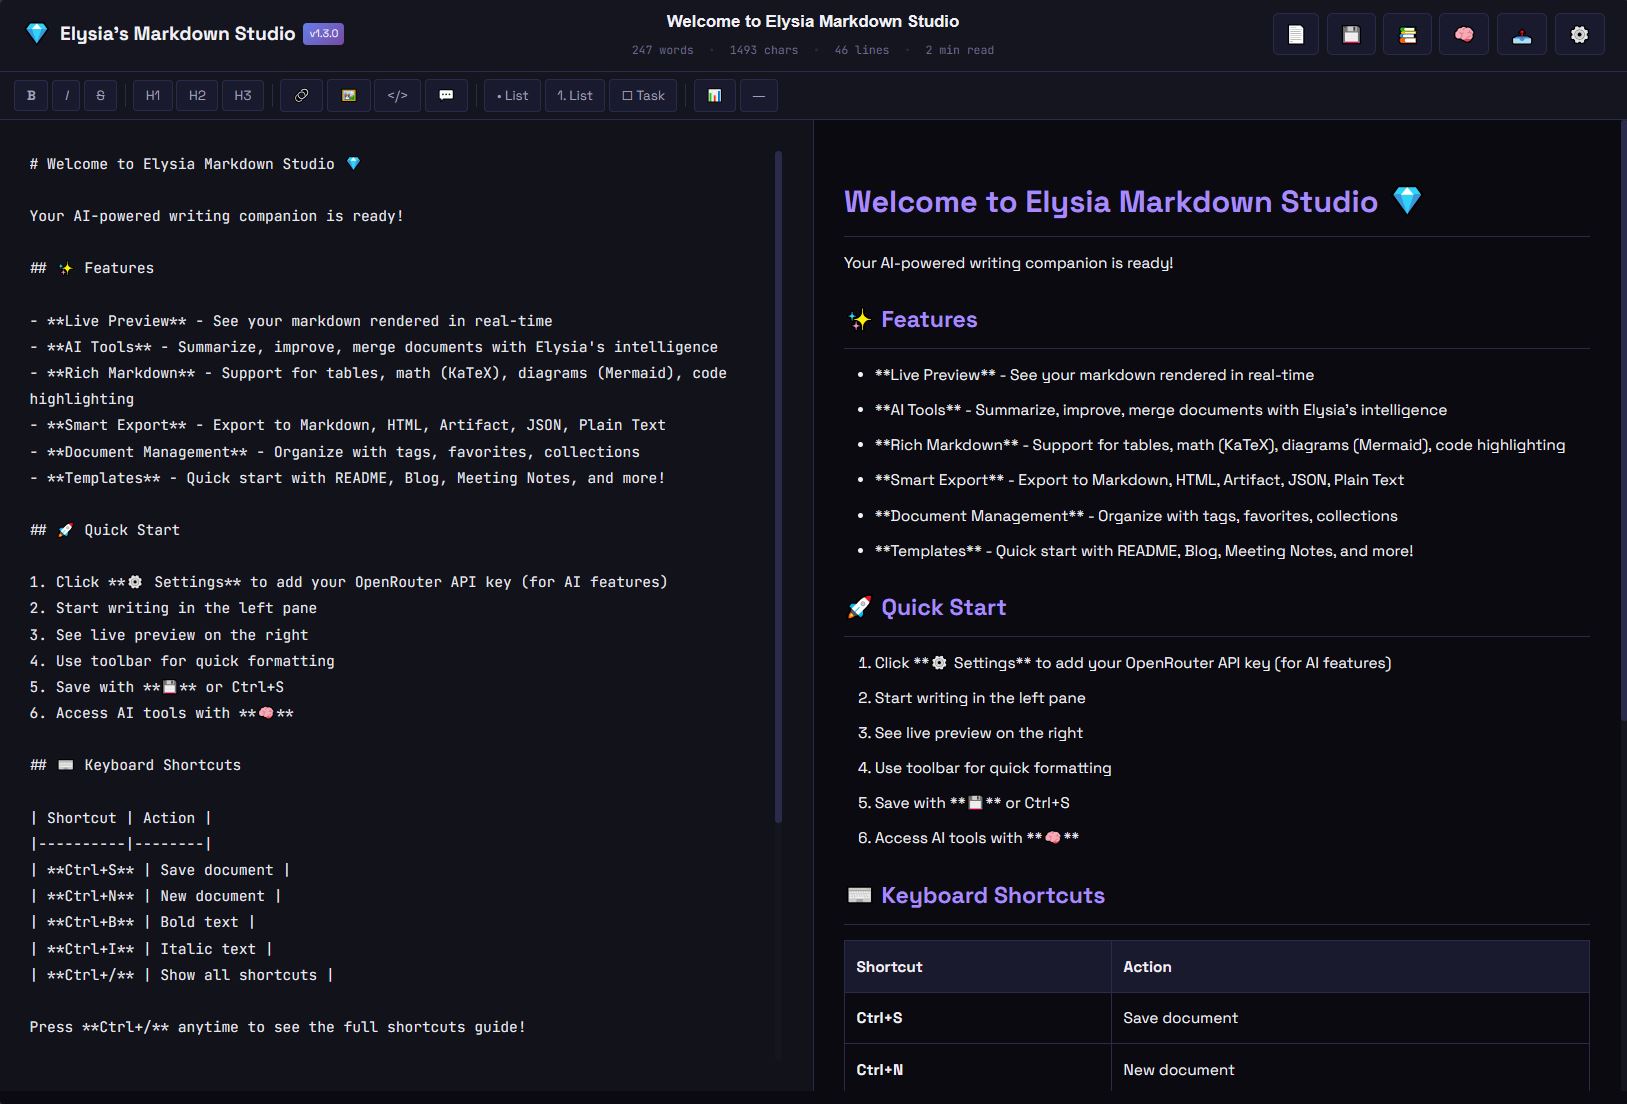Export the current document

tap(1521, 33)
